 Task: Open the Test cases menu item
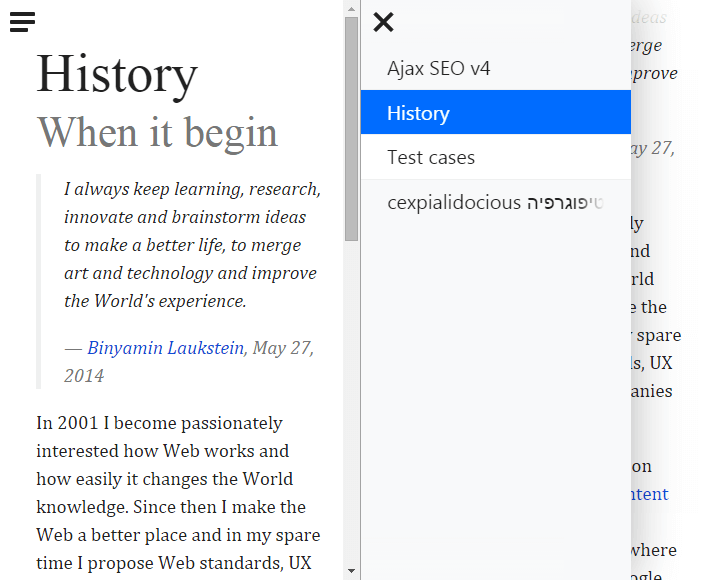431,157
